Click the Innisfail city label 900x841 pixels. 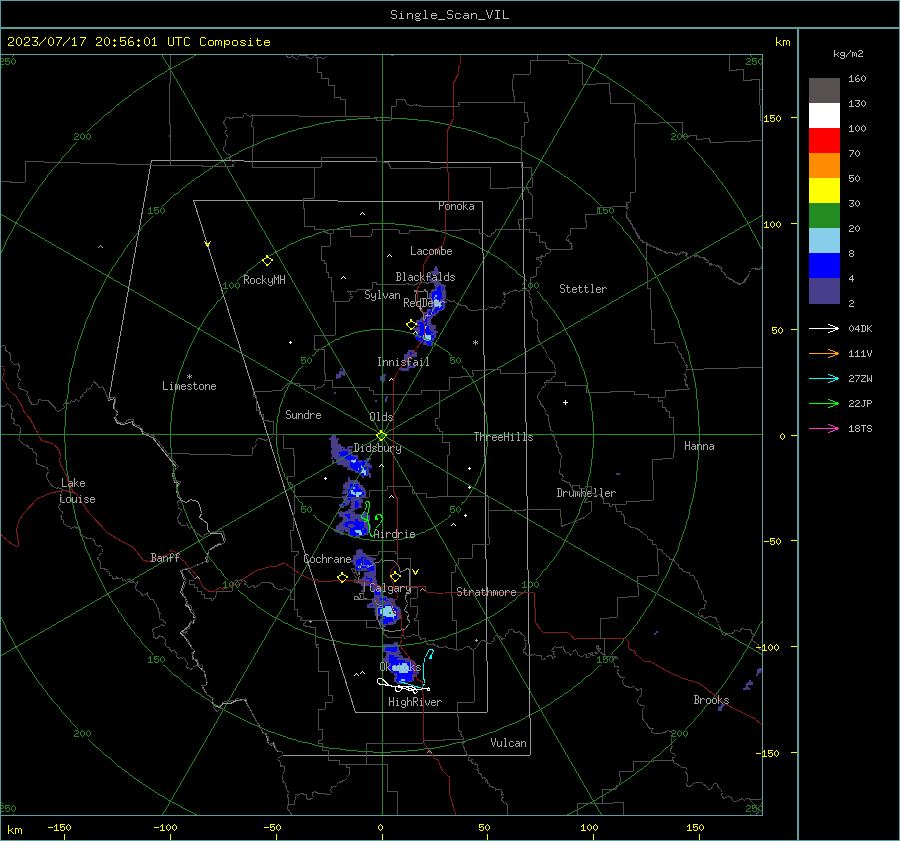(x=403, y=362)
